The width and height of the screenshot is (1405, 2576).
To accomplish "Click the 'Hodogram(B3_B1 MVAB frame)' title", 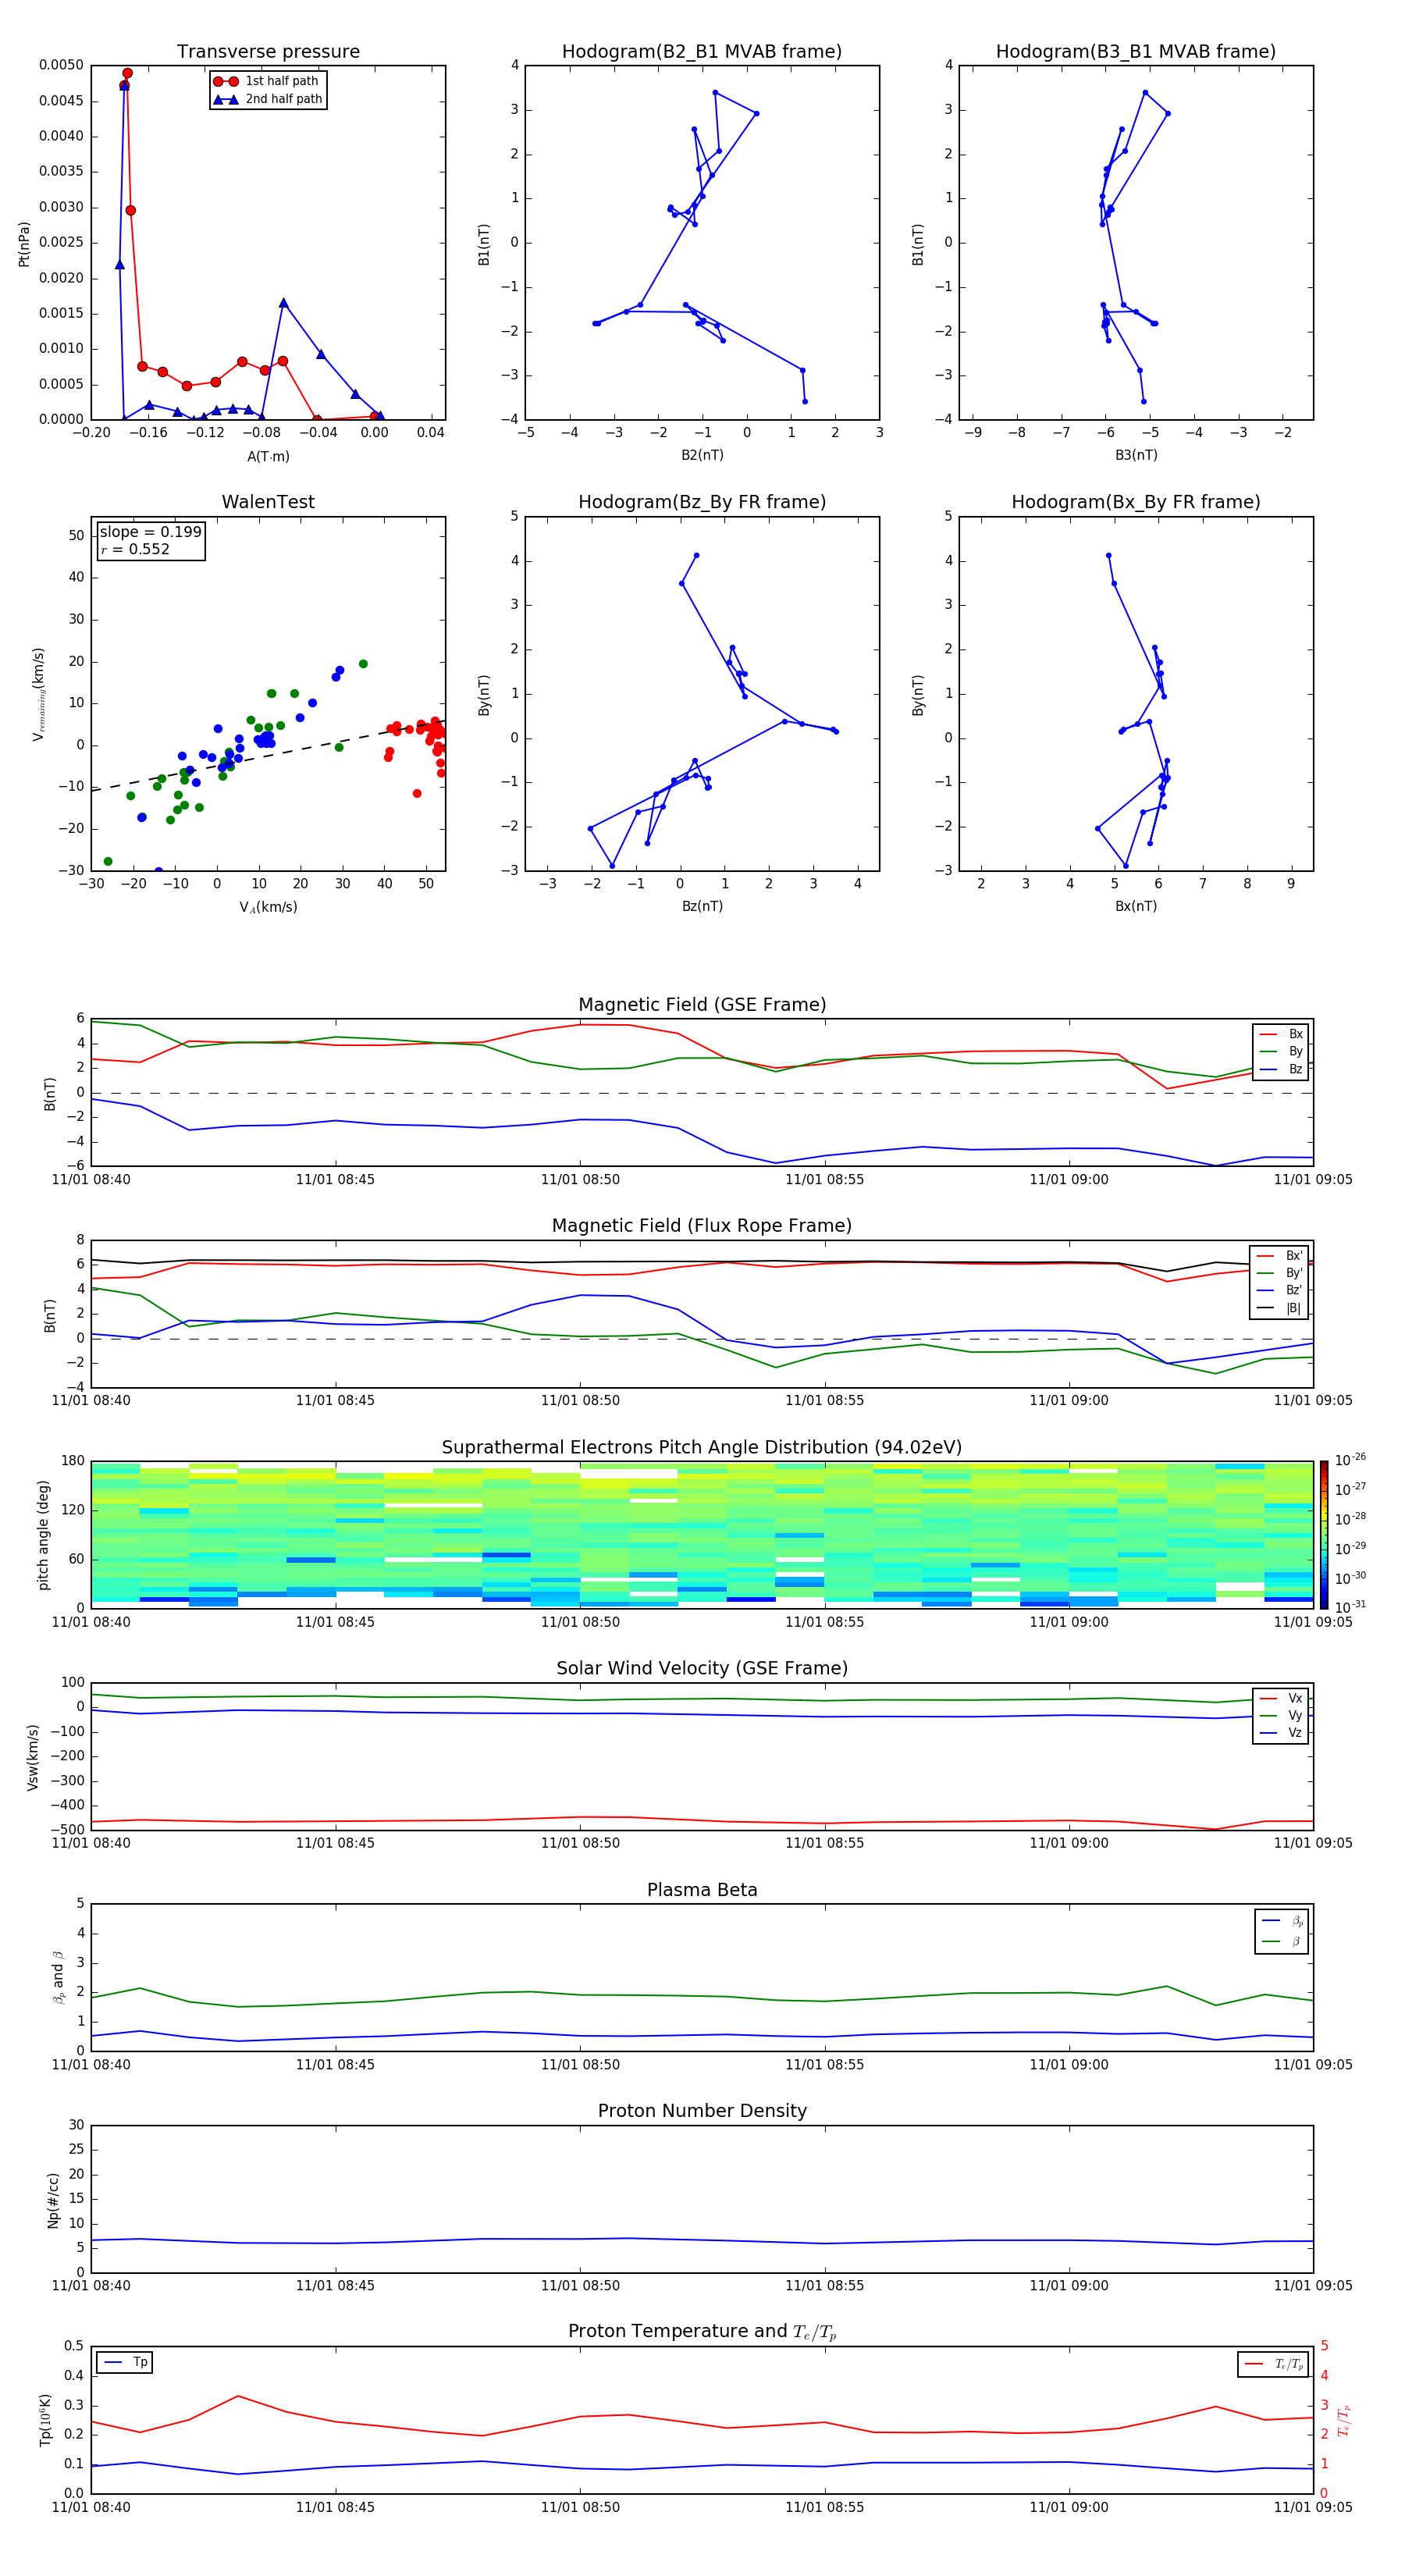I will tap(1136, 52).
